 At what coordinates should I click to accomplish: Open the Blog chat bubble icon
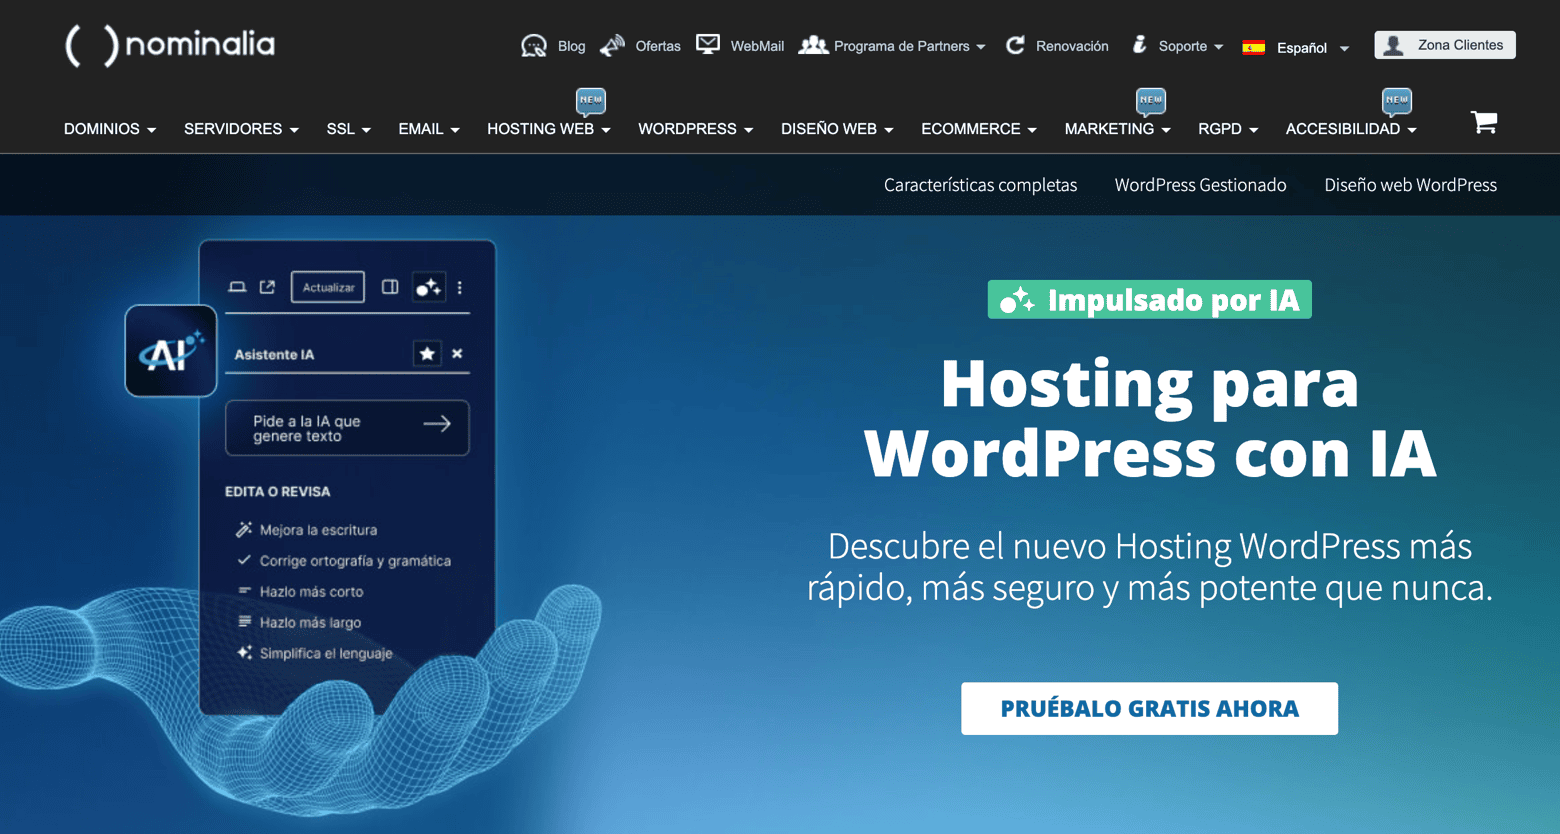534,46
